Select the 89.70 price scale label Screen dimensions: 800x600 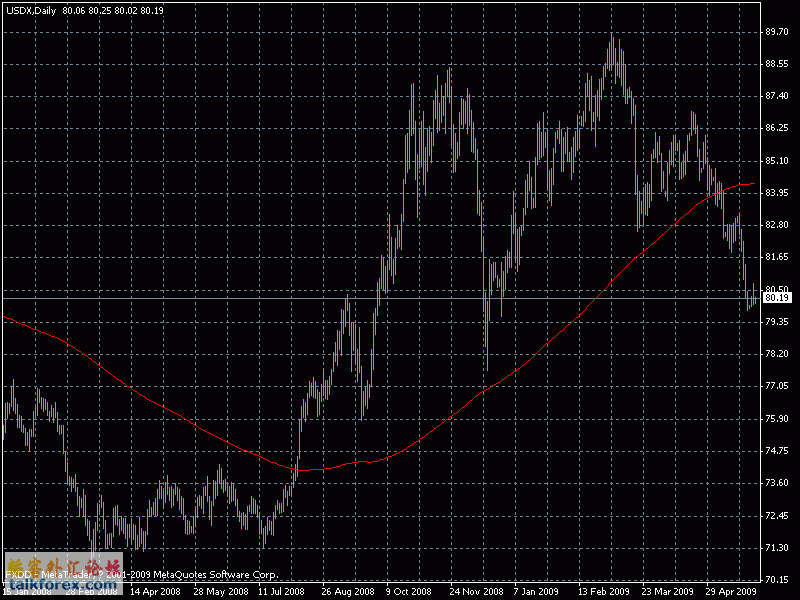(776, 32)
